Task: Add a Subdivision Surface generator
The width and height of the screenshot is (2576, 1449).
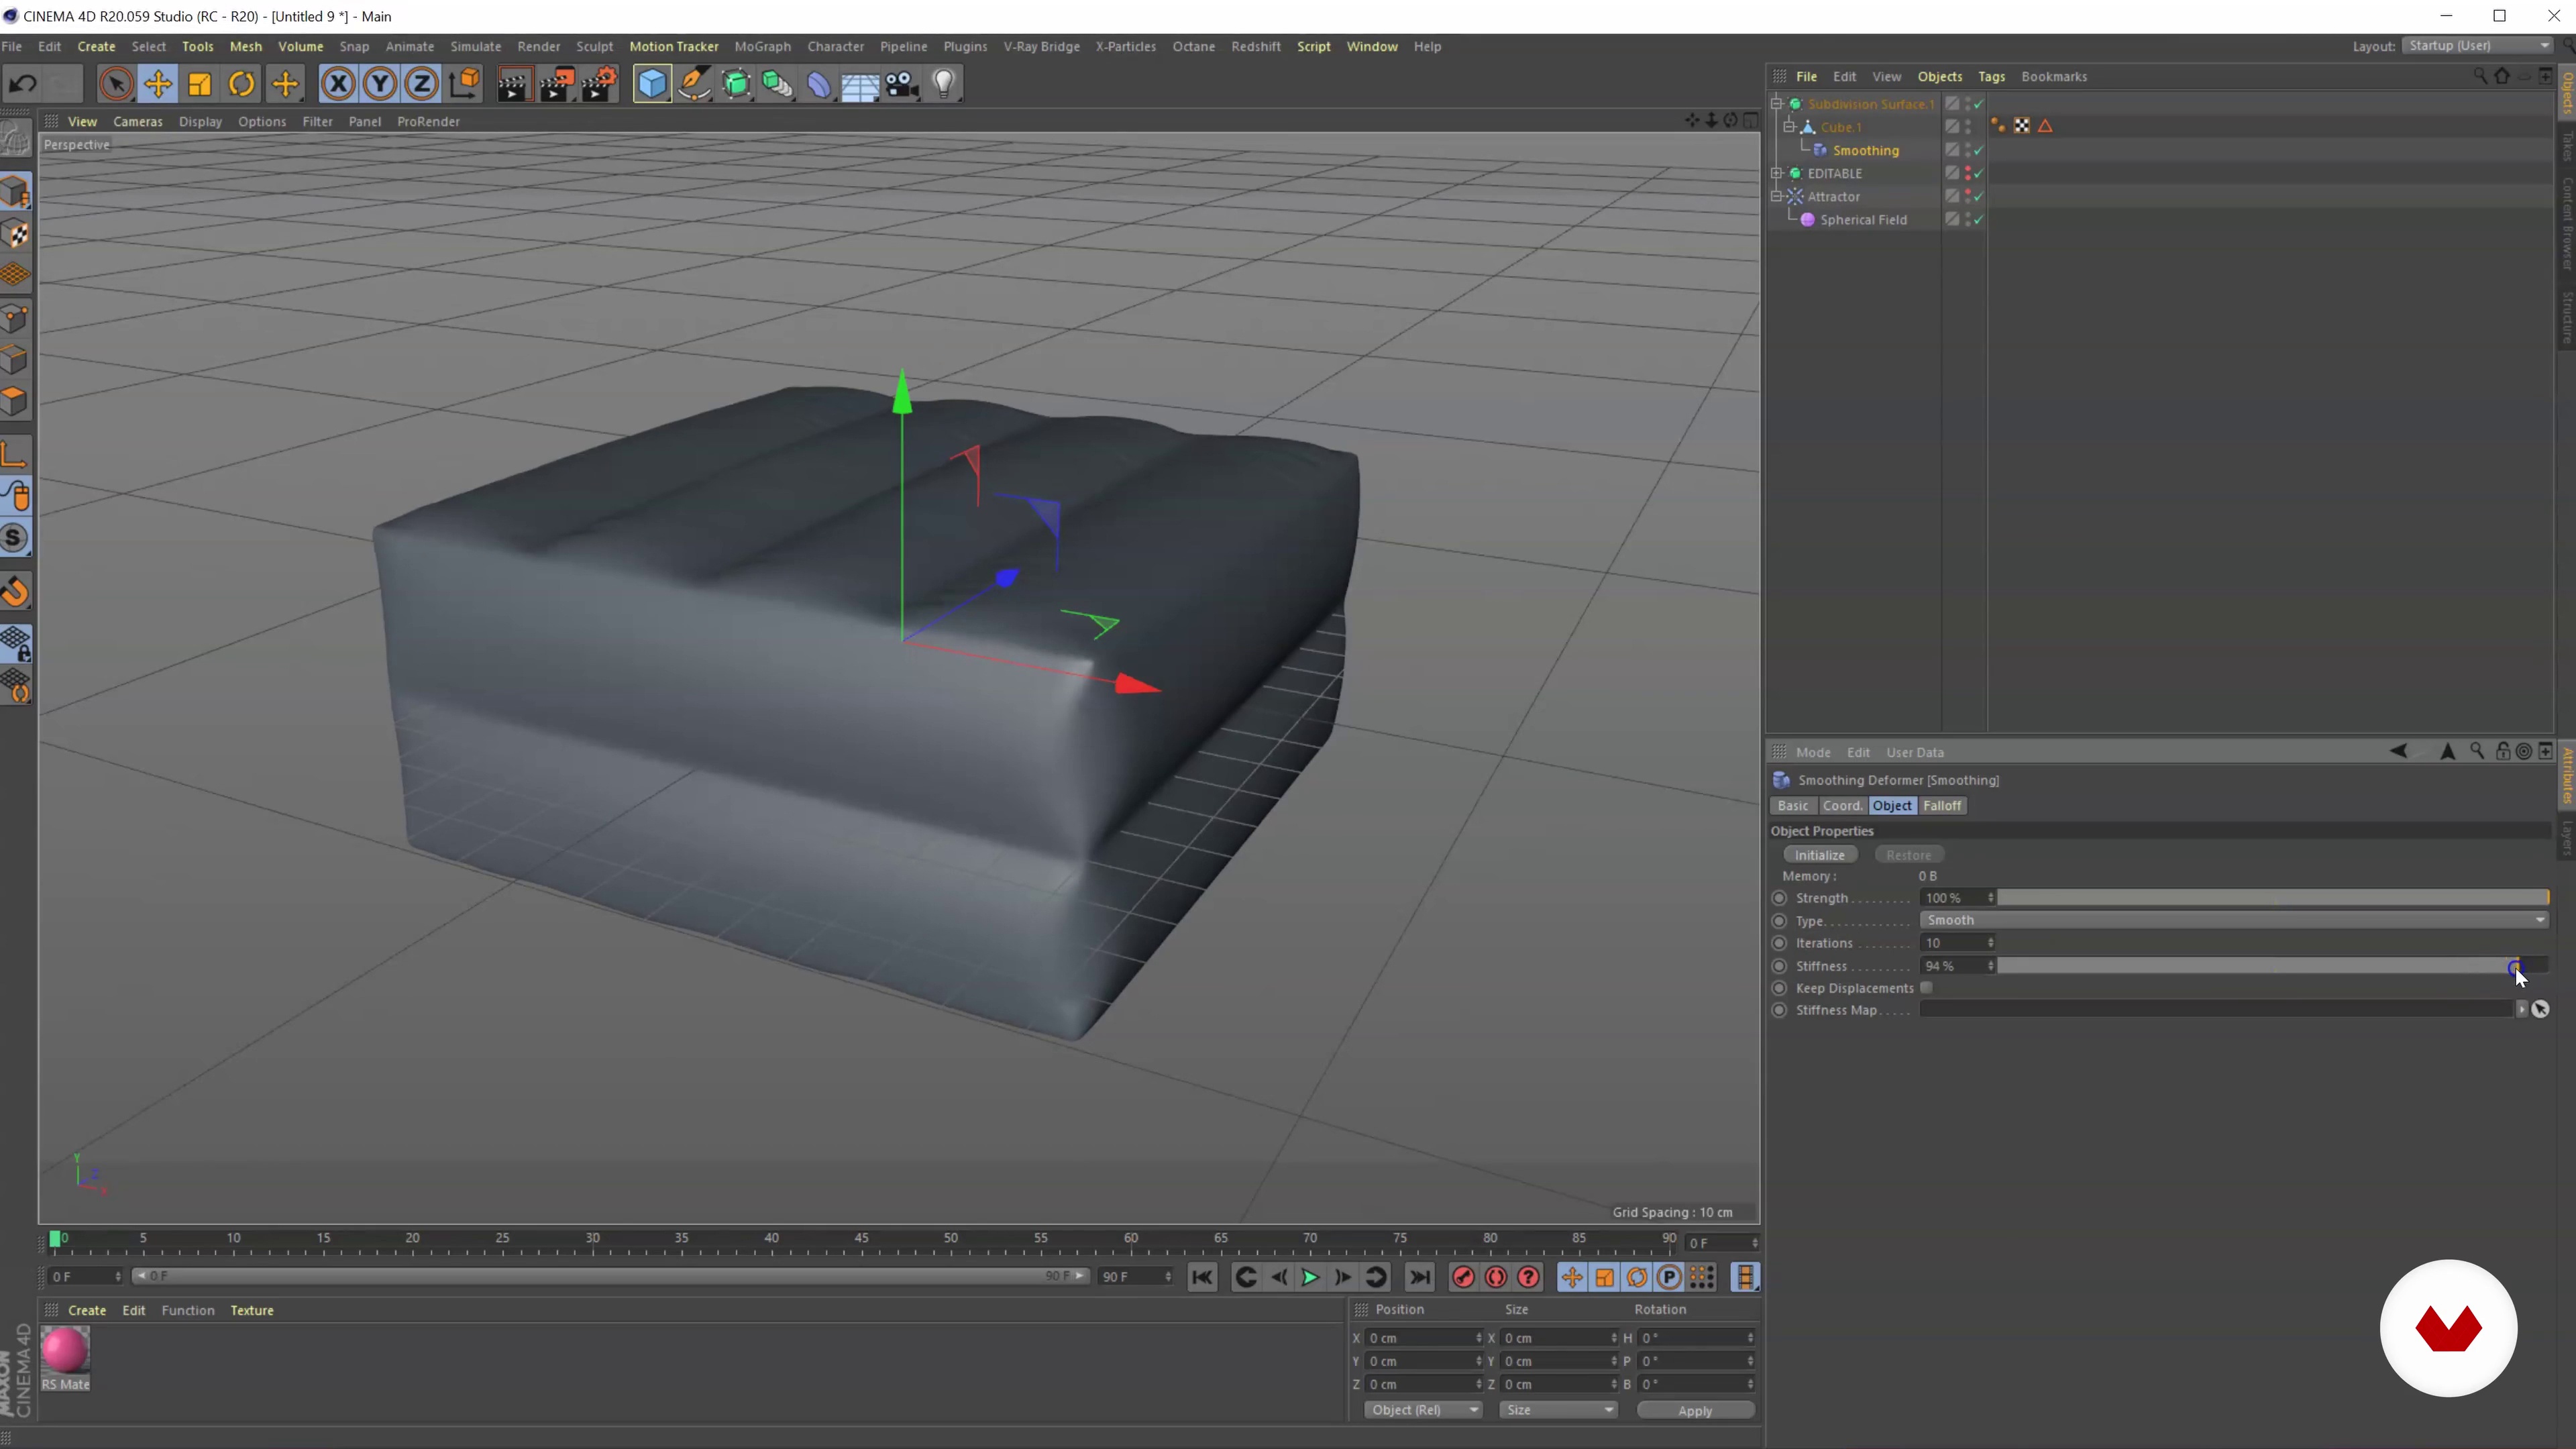Action: (x=736, y=84)
